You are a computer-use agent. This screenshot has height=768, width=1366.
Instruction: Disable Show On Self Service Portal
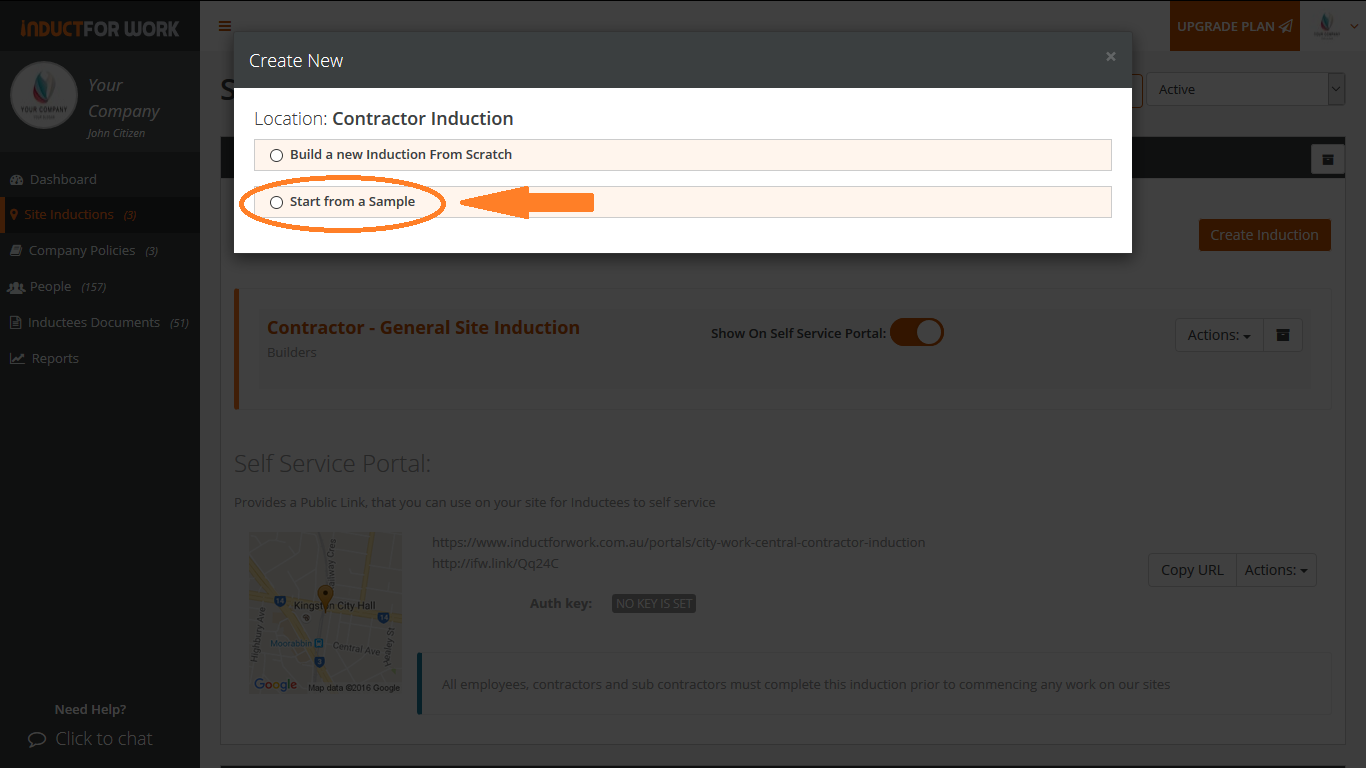click(916, 331)
